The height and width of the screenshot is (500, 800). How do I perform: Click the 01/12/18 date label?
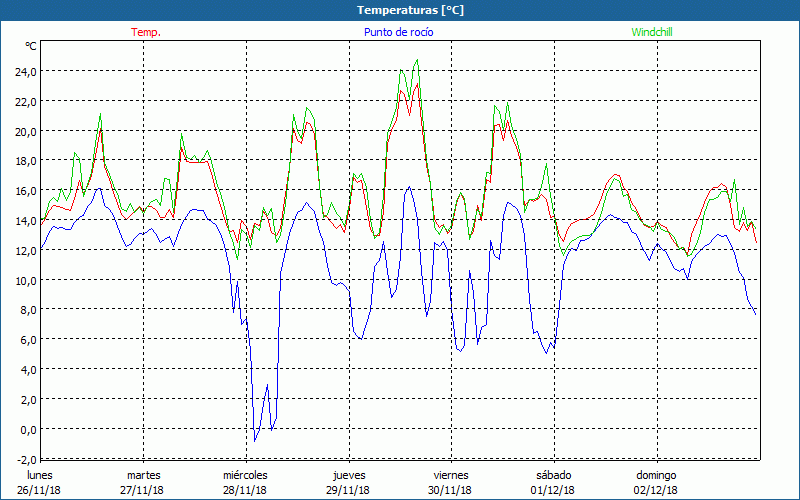click(553, 490)
